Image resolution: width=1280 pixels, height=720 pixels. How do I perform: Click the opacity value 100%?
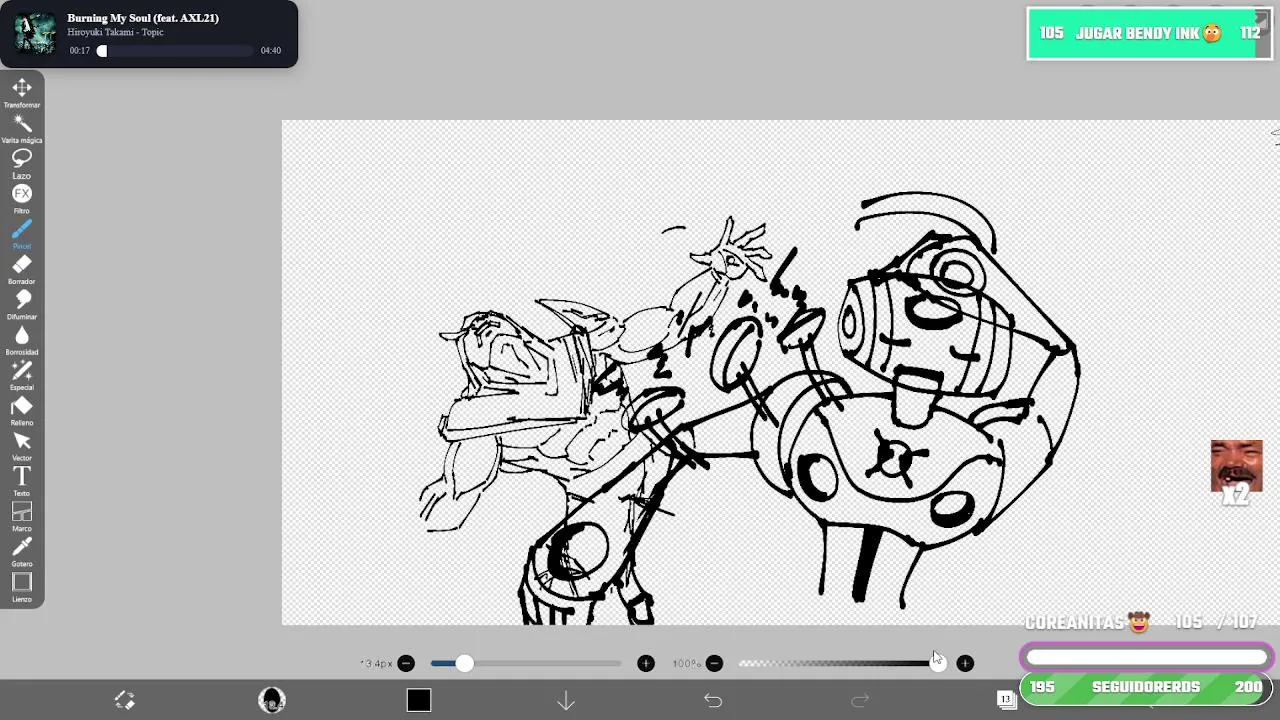click(x=686, y=663)
